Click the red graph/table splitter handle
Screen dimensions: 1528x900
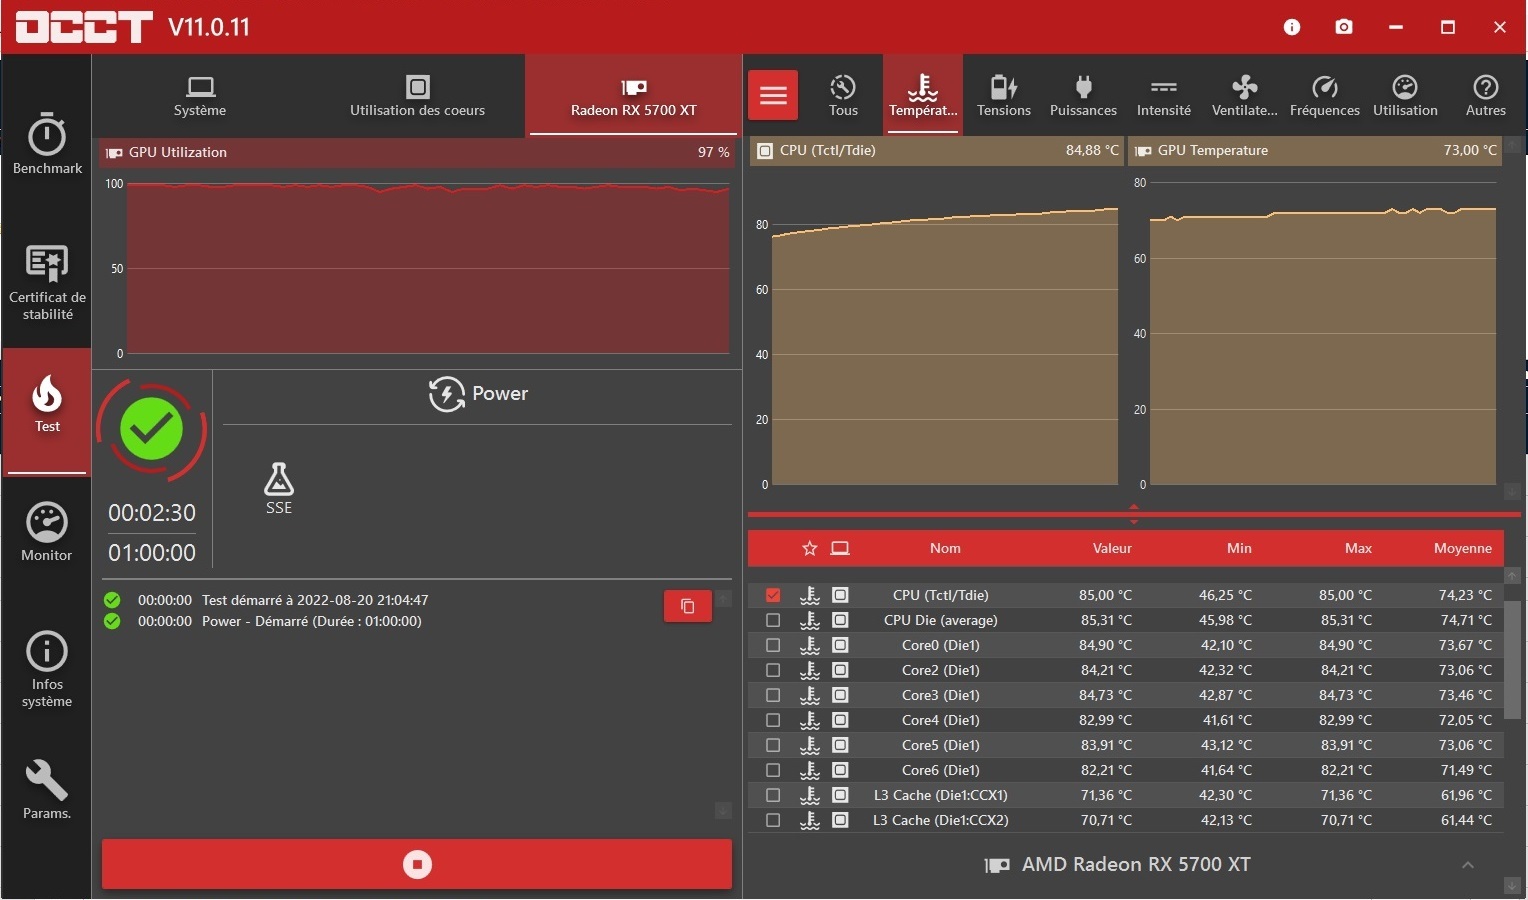(x=1133, y=514)
